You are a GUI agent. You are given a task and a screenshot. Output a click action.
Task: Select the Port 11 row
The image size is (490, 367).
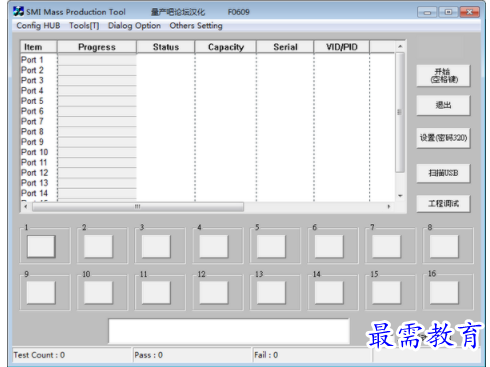point(208,163)
